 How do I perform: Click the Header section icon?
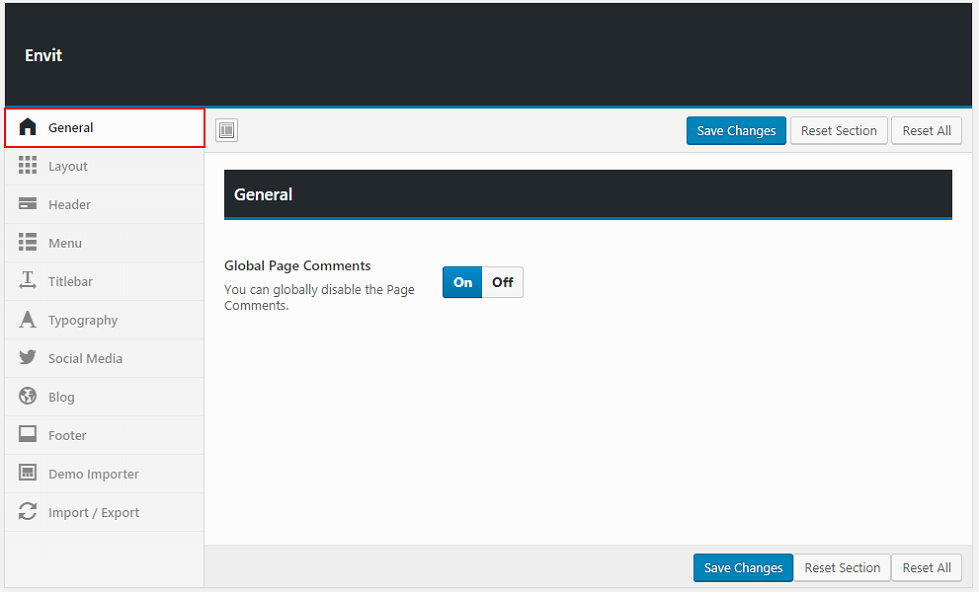coord(28,204)
